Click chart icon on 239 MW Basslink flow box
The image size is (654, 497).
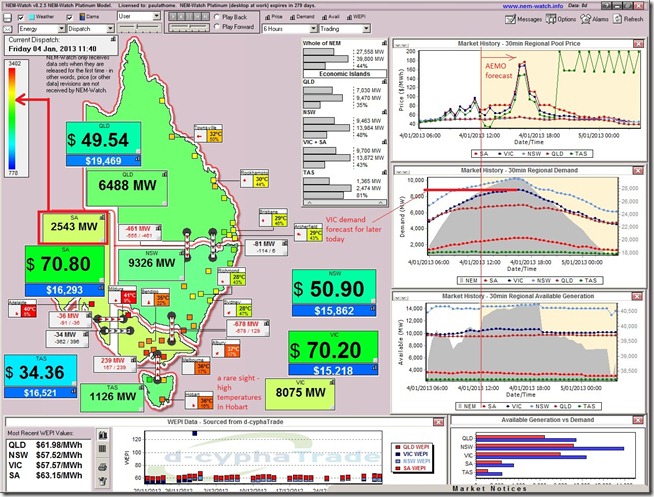pos(133,359)
